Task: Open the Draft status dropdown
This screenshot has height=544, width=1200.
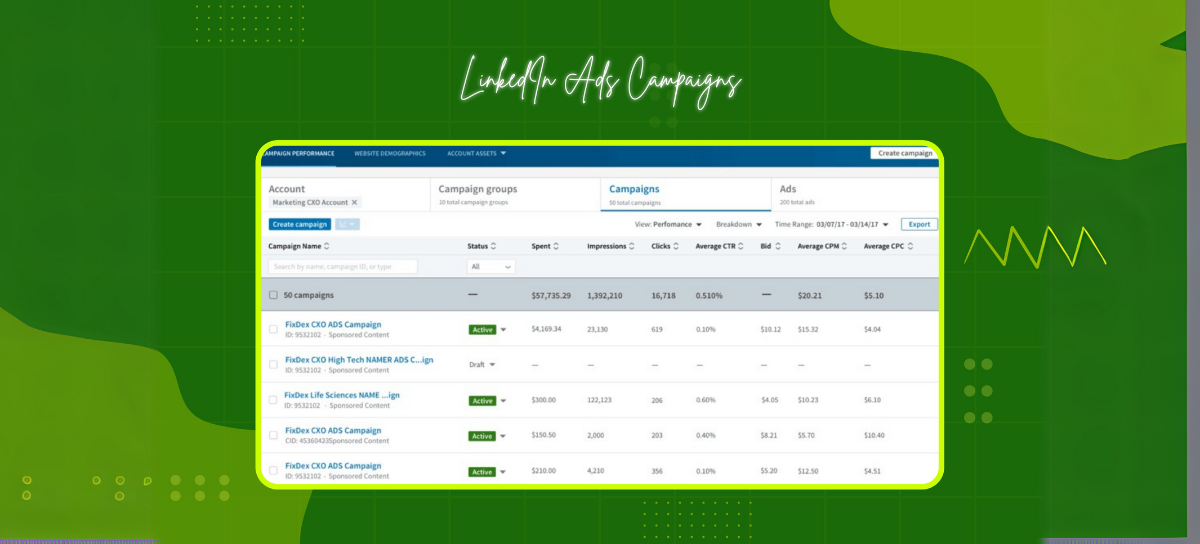Action: (492, 364)
